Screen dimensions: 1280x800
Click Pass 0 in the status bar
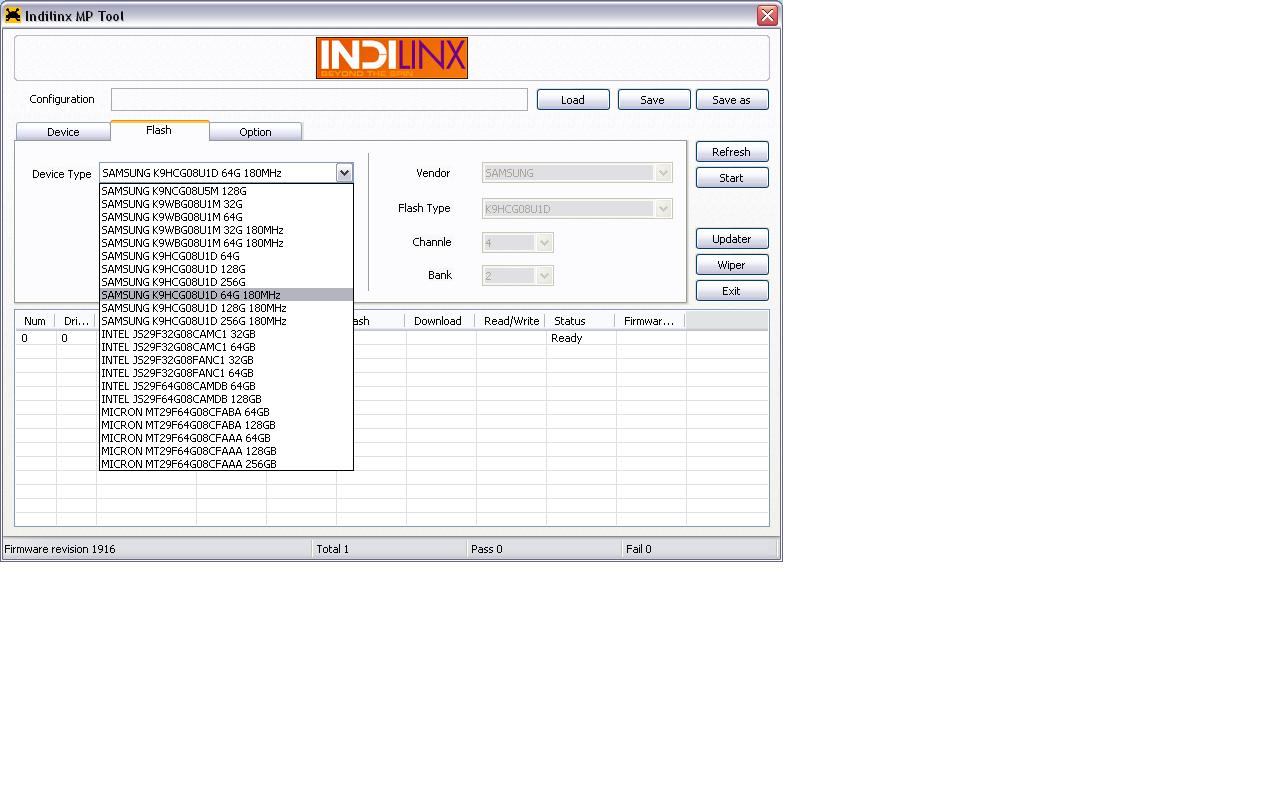pyautogui.click(x=487, y=549)
